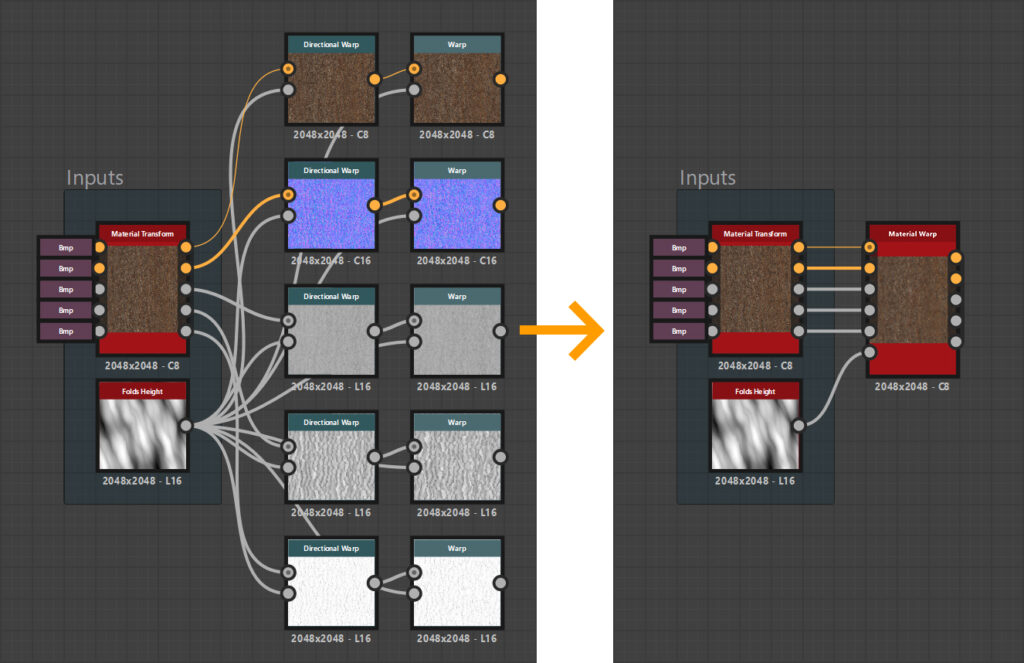Click the Folds Height output pin feeding Directional Warps
This screenshot has width=1024, height=663.
(185, 426)
